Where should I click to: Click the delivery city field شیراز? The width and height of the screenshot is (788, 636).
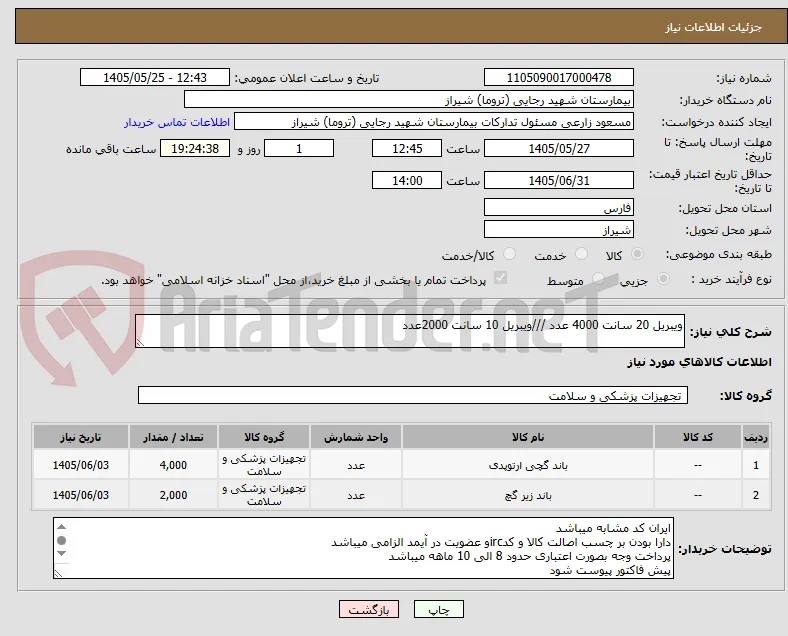559,230
